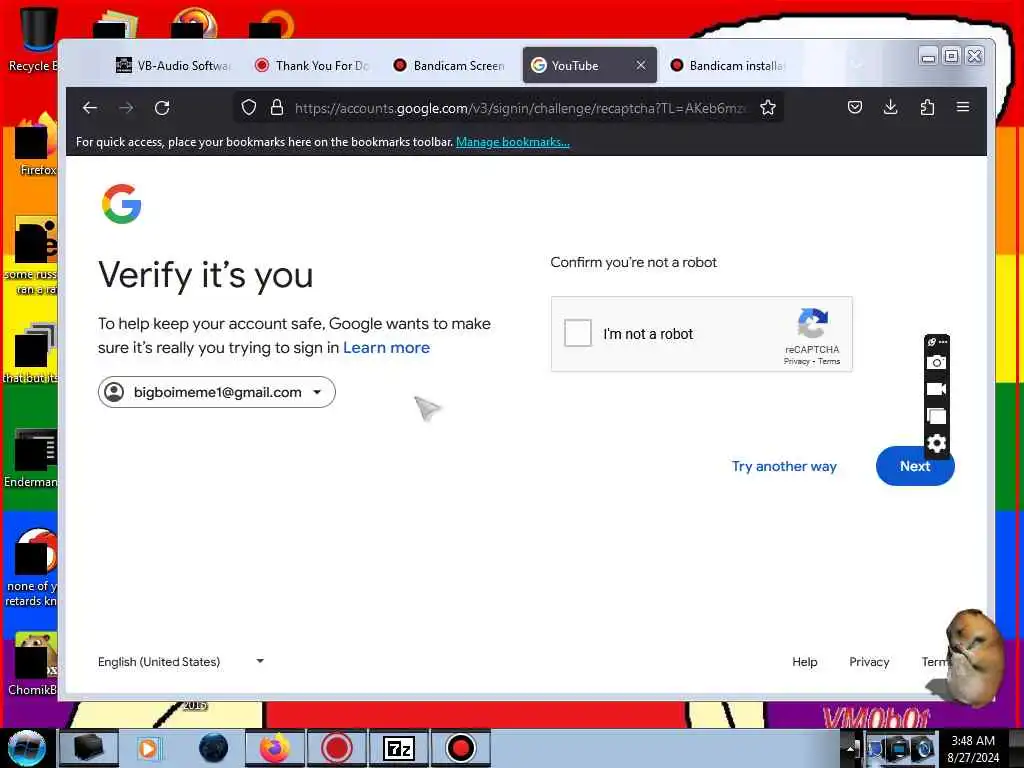Open the Firefox desktop shortcut
1024x768 pixels.
pyautogui.click(x=37, y=145)
